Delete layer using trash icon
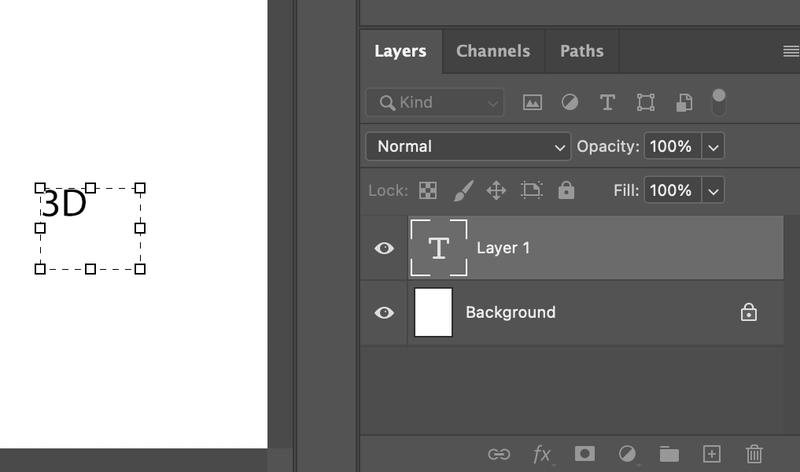Viewport: 800px width, 472px height. [x=755, y=454]
